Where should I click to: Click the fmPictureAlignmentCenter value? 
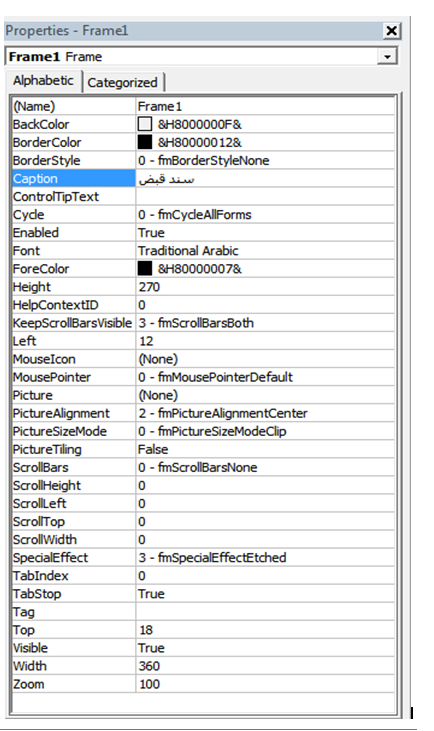223,413
